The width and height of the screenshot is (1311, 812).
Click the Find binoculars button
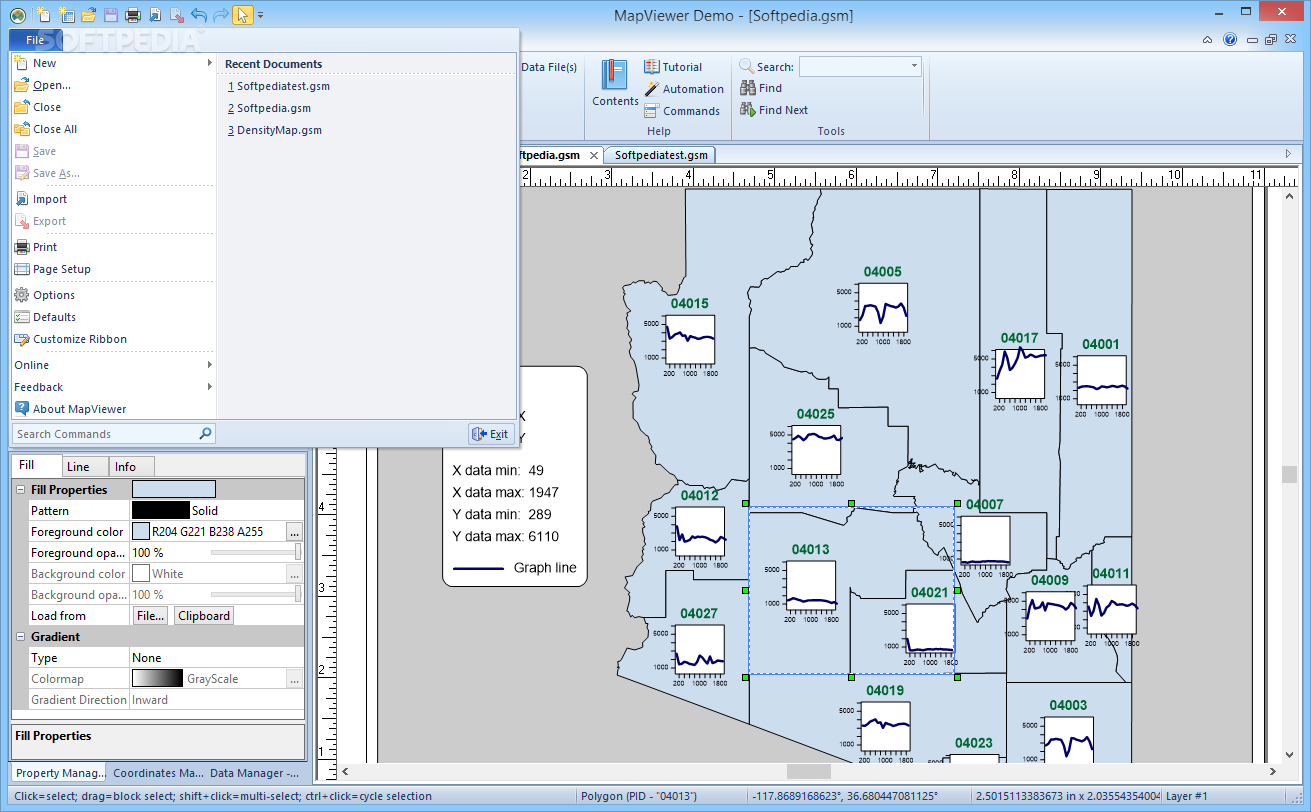761,88
